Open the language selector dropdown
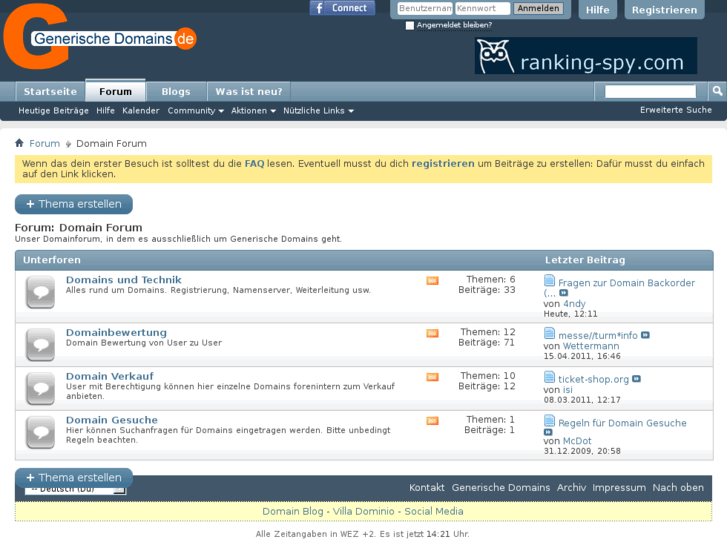727x545 pixels. pos(76,490)
